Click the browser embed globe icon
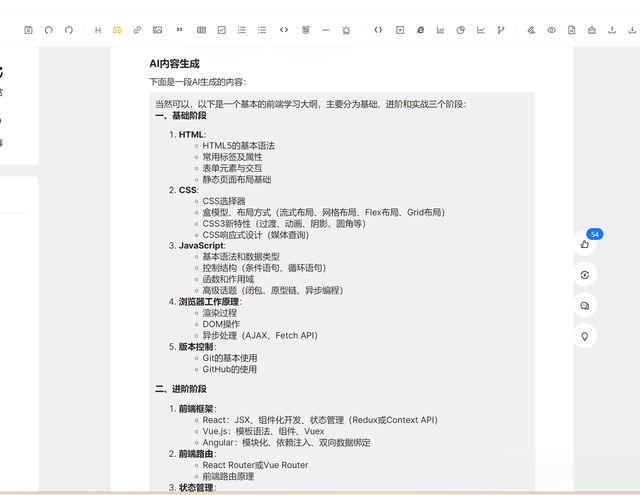The height and width of the screenshot is (495, 640). 420,30
